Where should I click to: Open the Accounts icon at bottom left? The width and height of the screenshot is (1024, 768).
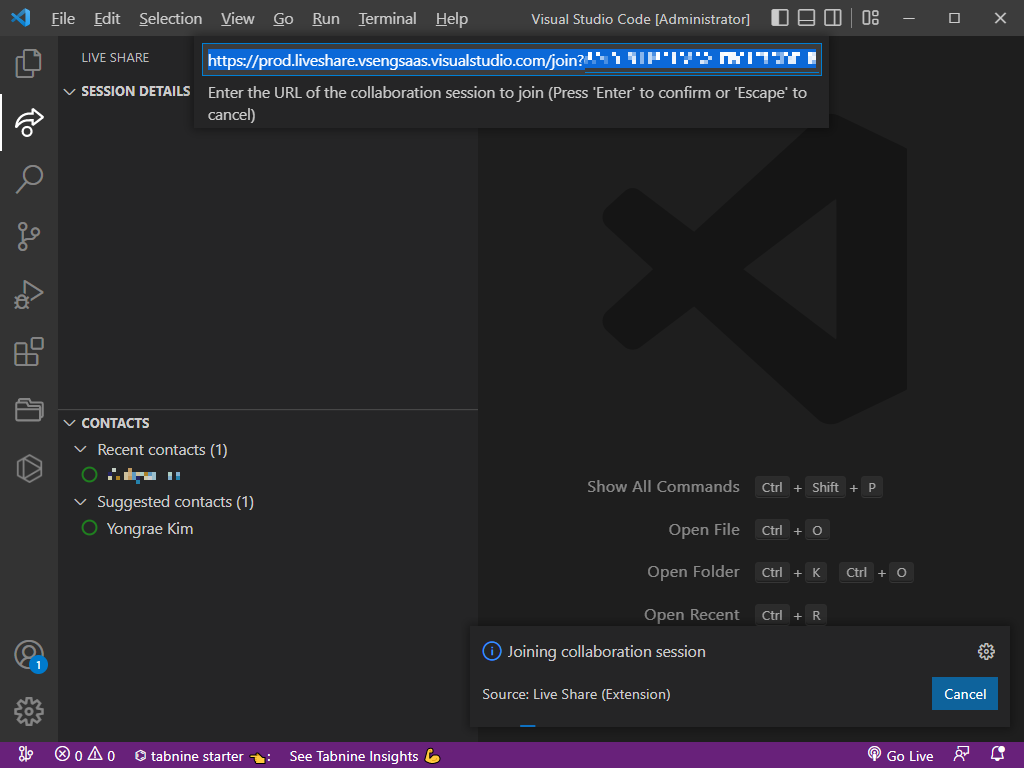pos(29,655)
